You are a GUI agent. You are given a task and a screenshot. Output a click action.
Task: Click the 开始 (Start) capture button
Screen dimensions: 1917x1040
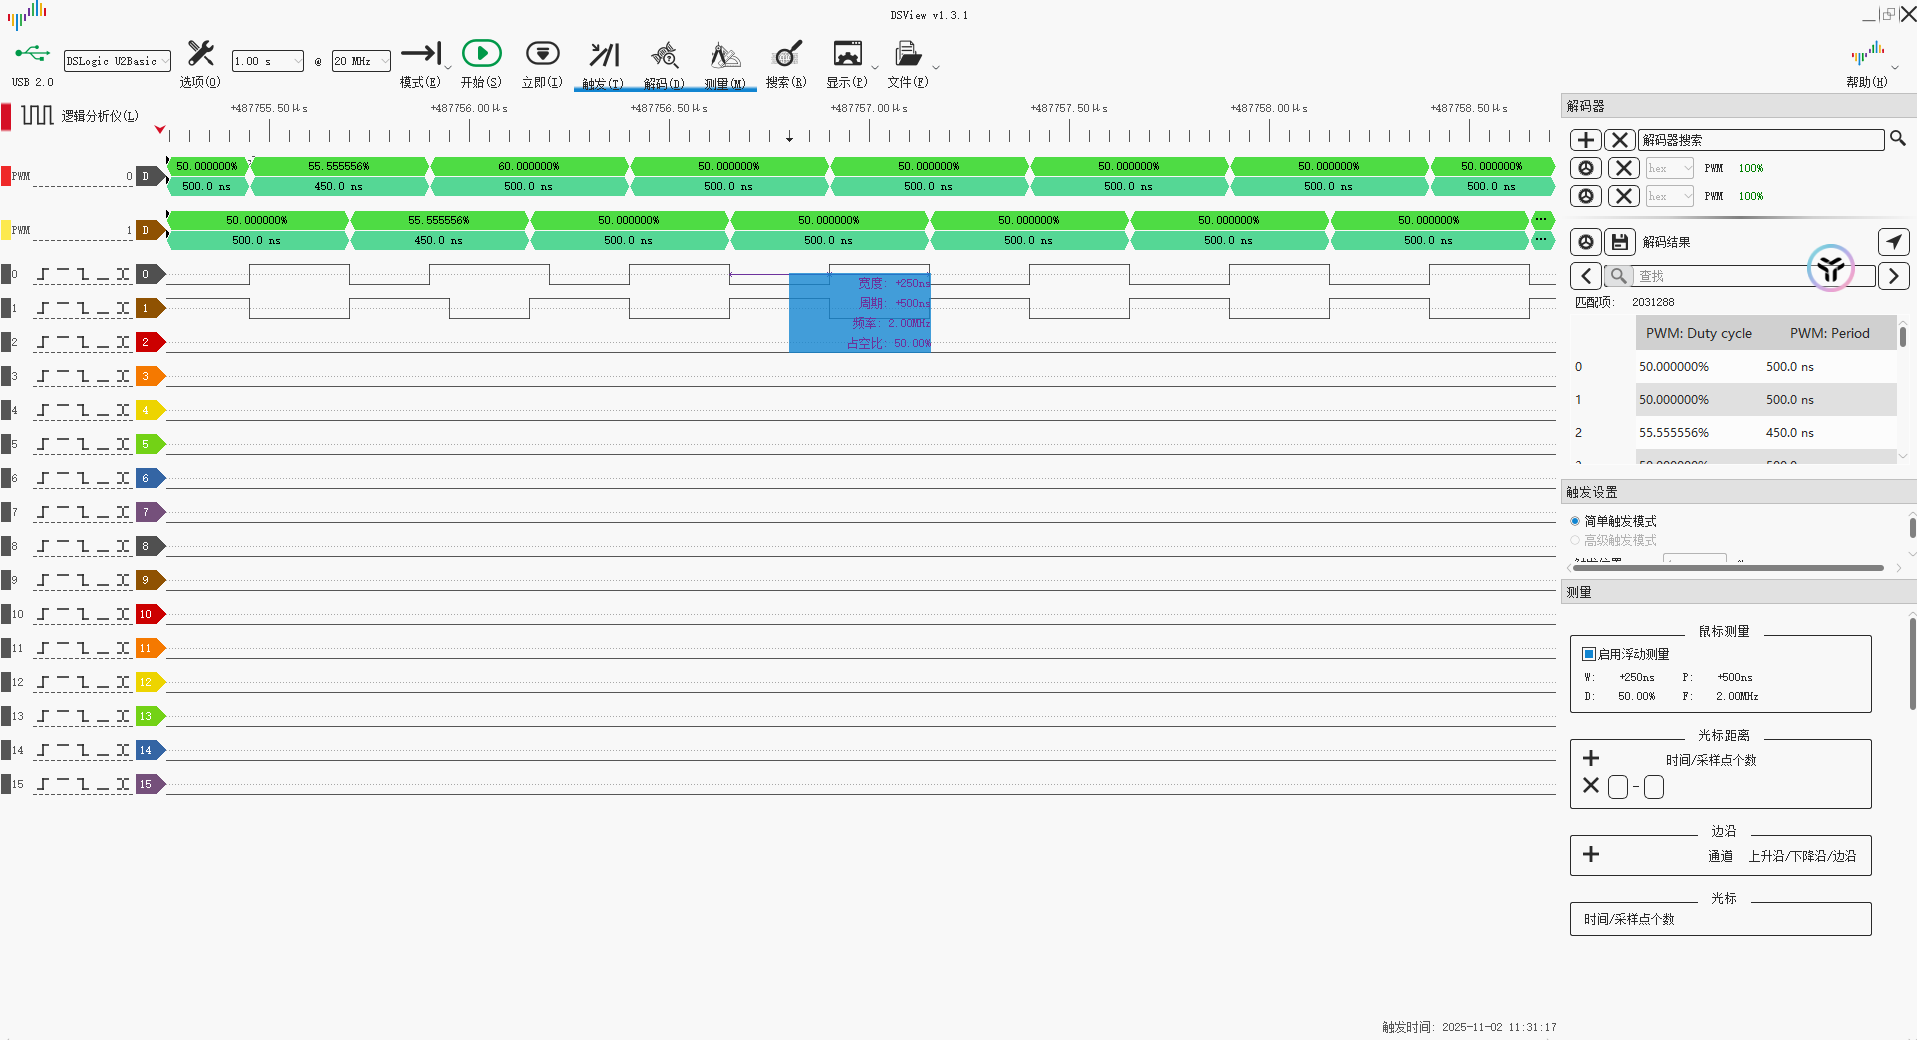pos(481,54)
